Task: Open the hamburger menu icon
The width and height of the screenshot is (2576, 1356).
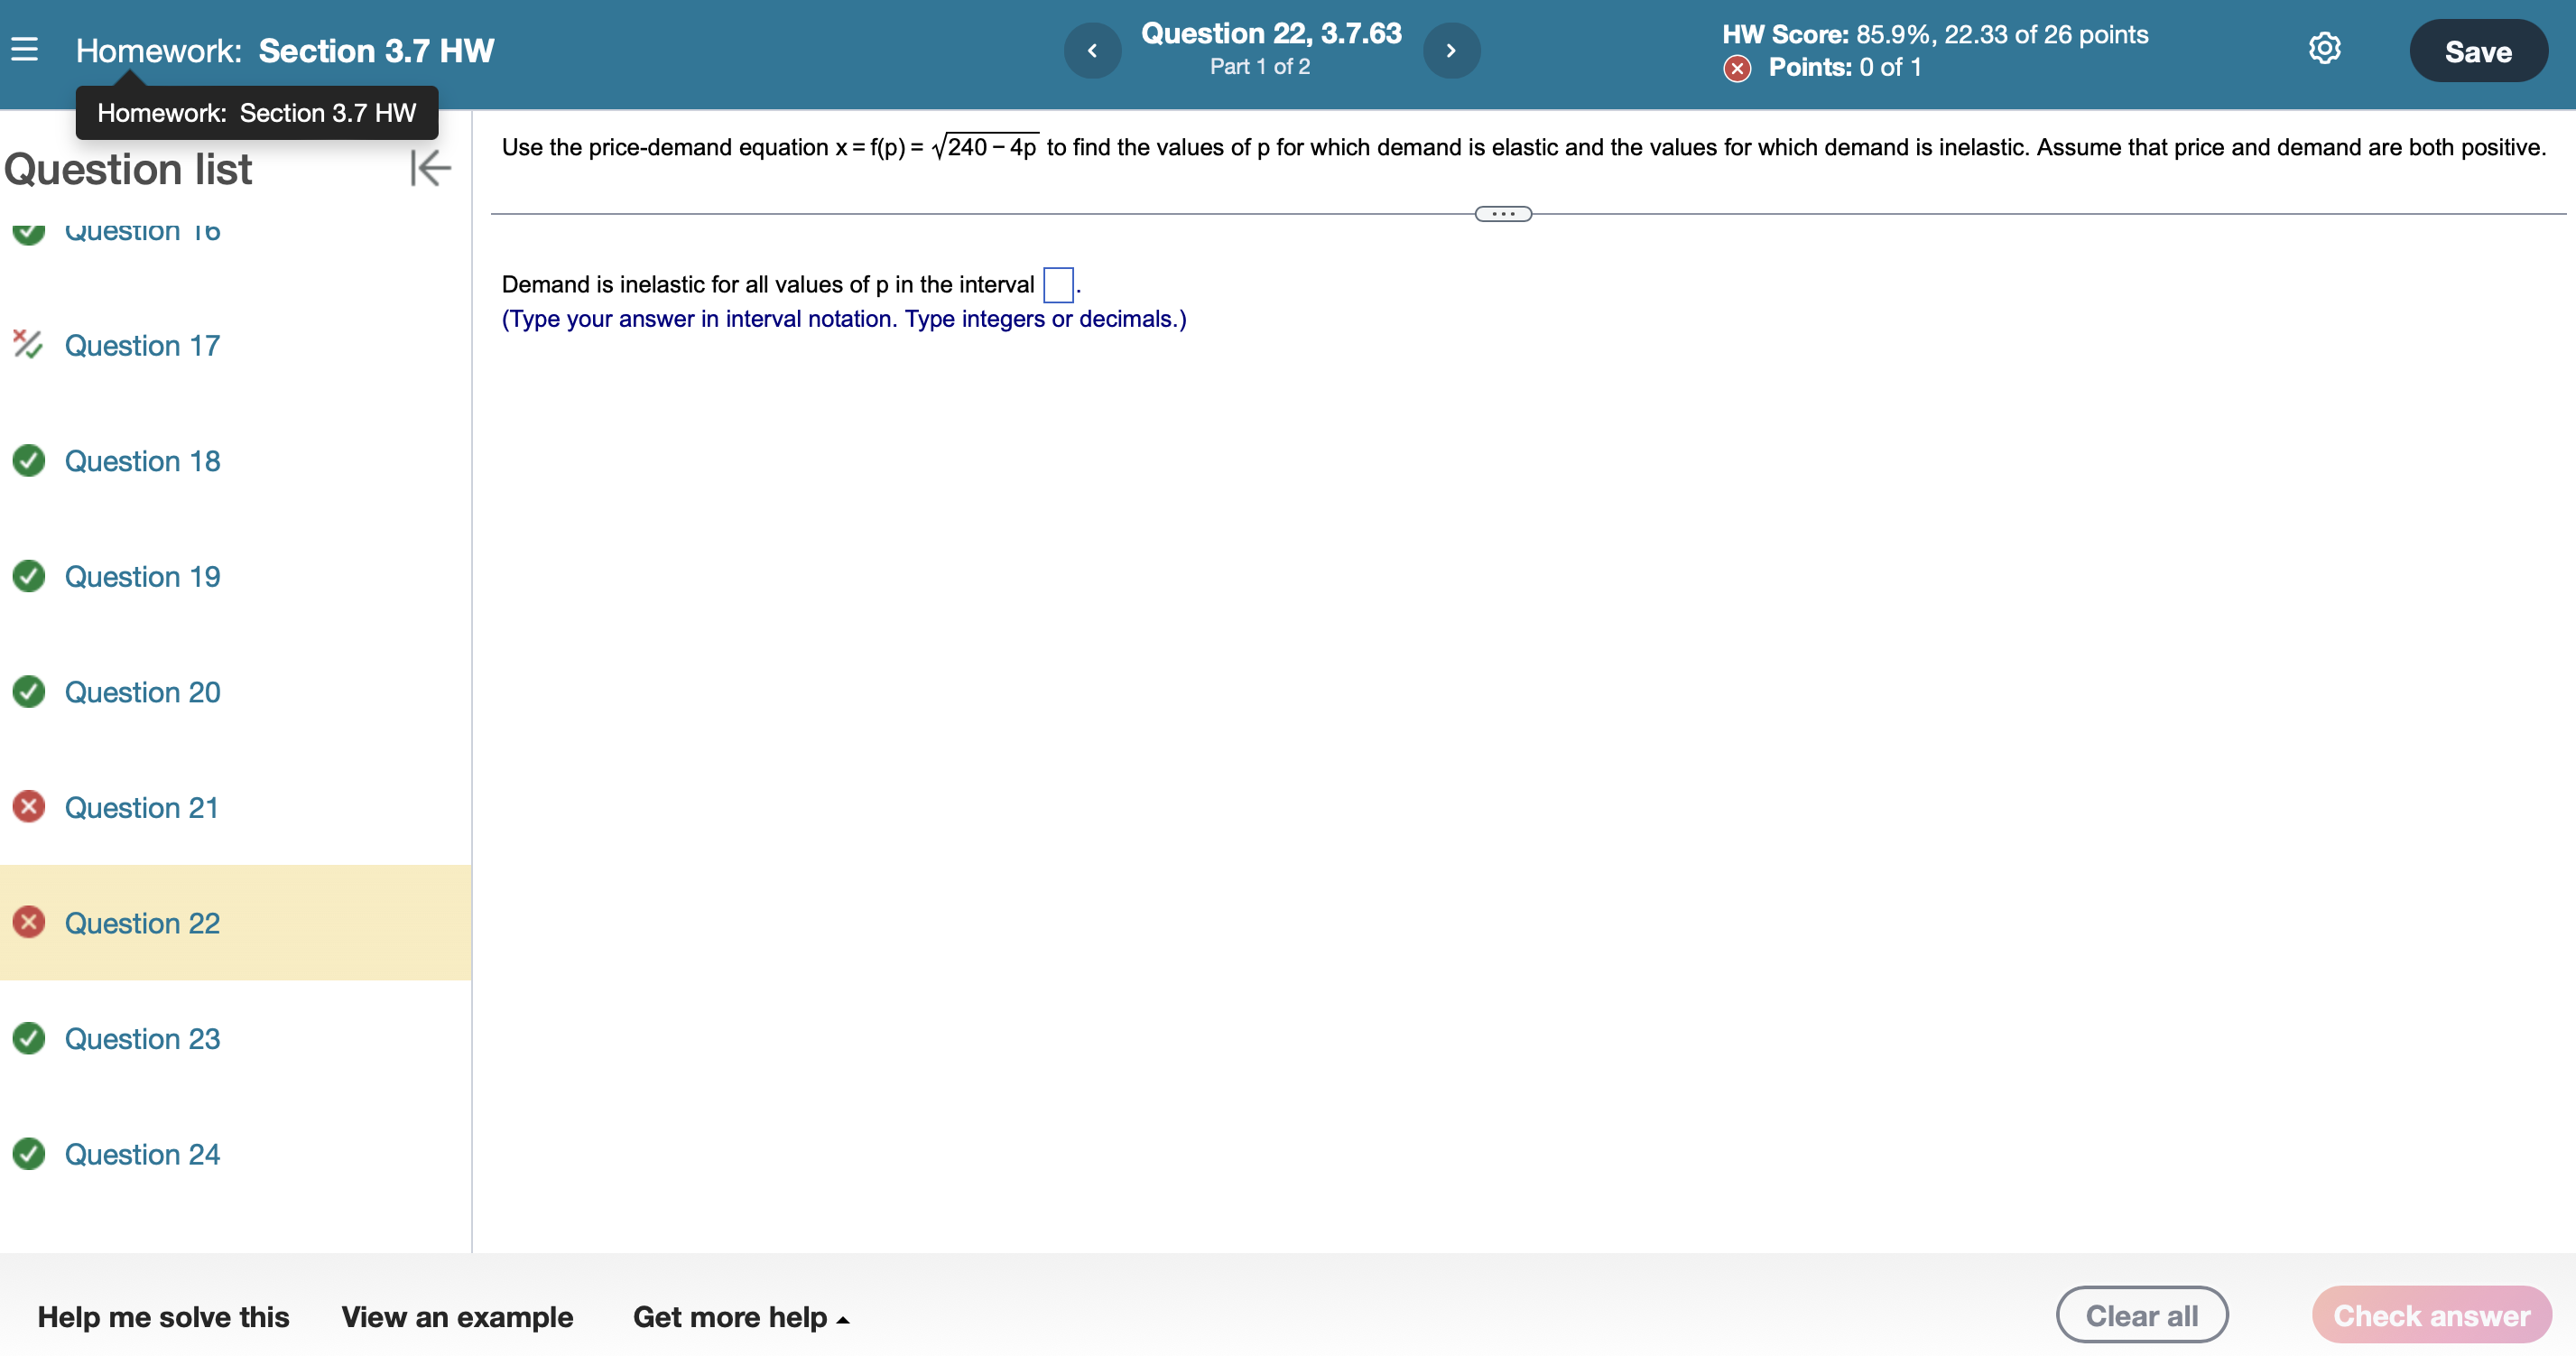Action: coord(25,49)
